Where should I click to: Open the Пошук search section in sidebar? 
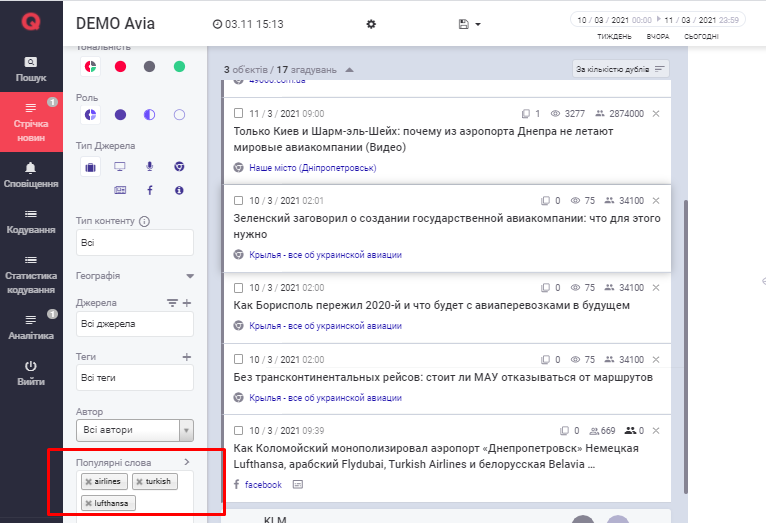pos(31,69)
